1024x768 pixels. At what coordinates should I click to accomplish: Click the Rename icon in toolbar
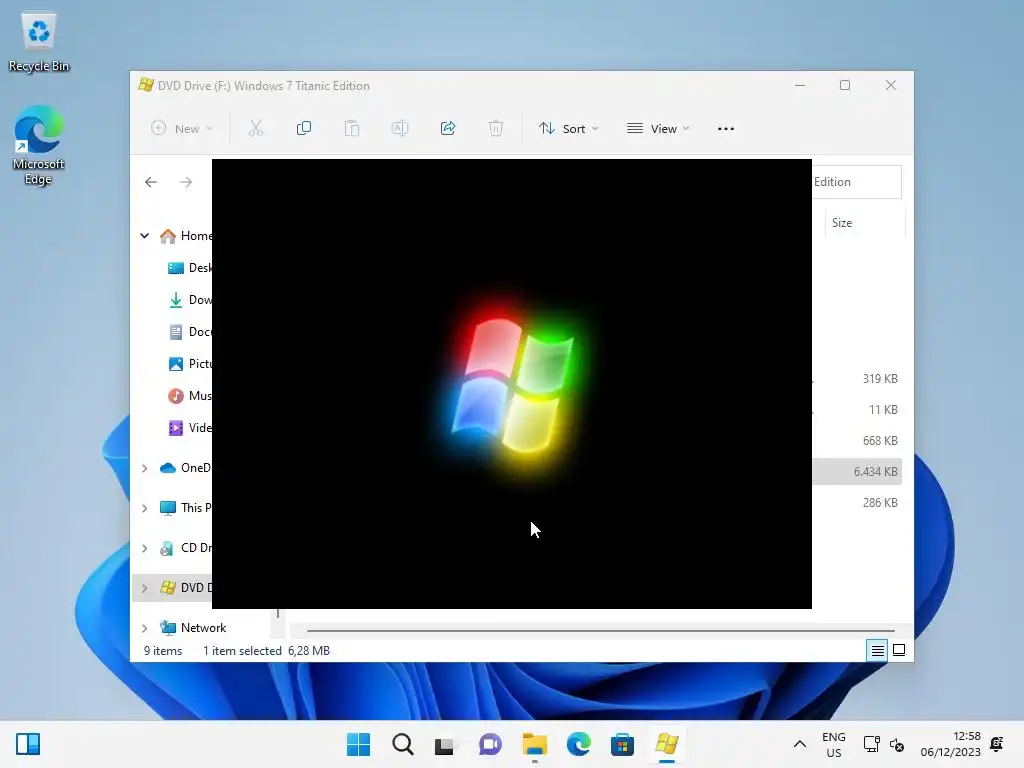click(400, 129)
